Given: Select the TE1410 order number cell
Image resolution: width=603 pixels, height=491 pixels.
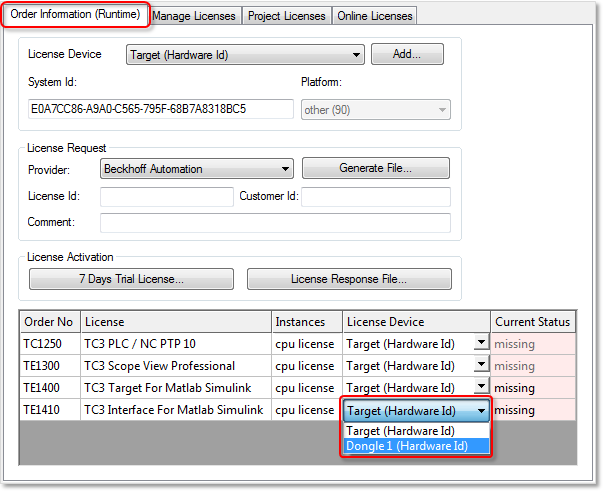Looking at the screenshot, I should (x=50, y=409).
